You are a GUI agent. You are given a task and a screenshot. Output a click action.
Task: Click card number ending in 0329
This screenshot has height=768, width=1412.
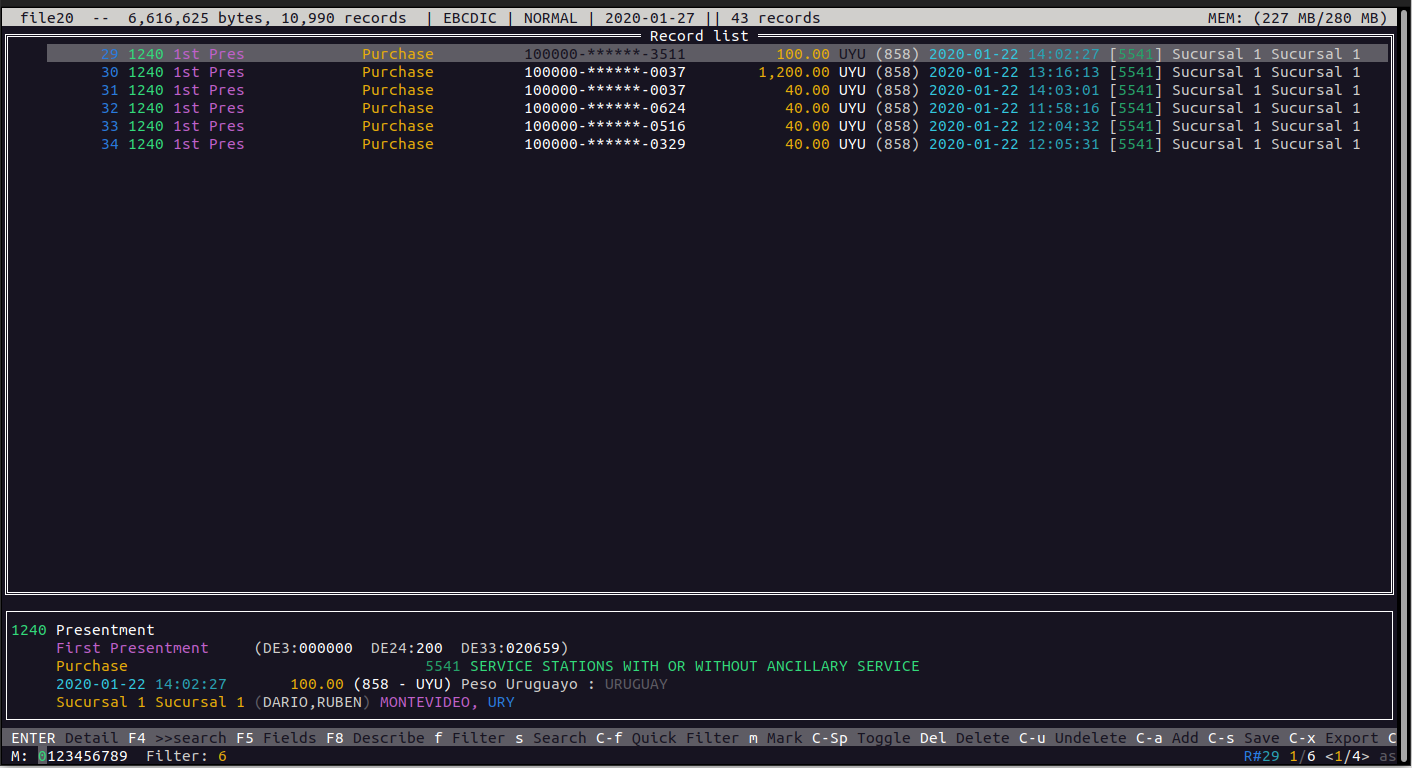[605, 144]
